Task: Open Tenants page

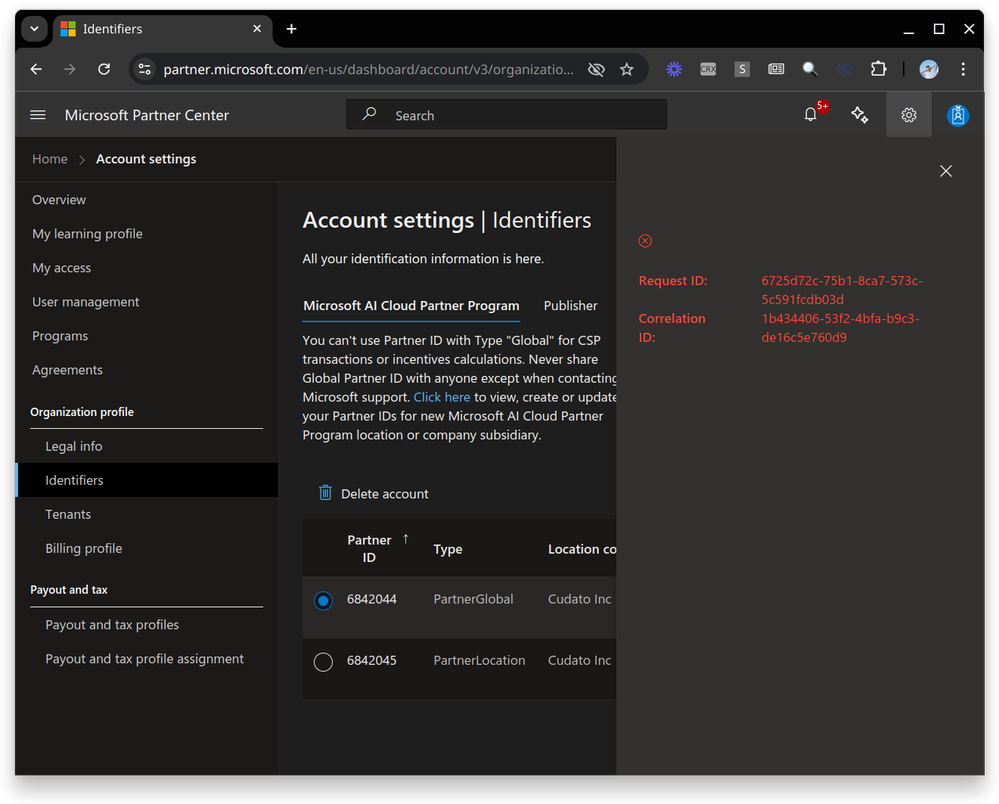Action: click(68, 515)
